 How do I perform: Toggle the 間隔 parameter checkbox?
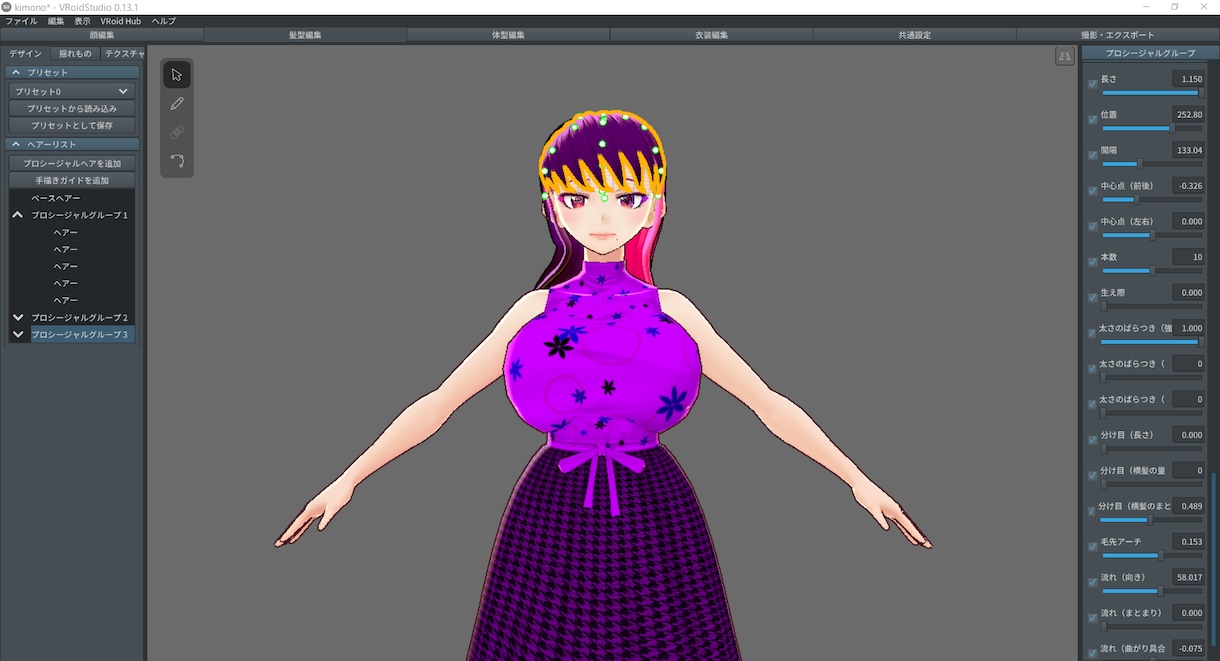1092,156
